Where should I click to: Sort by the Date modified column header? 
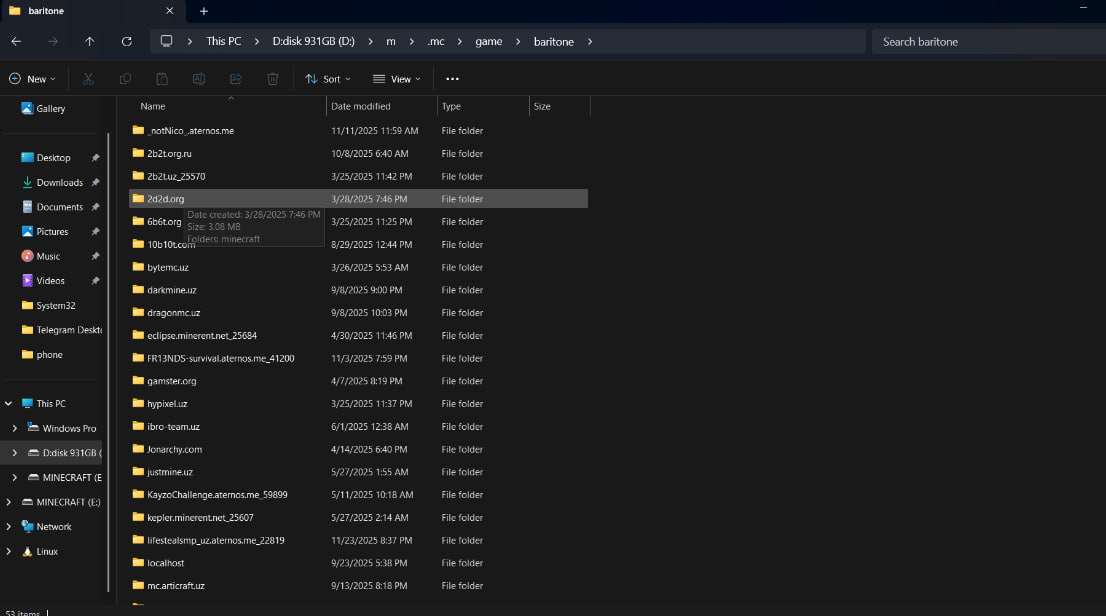[x=361, y=106]
